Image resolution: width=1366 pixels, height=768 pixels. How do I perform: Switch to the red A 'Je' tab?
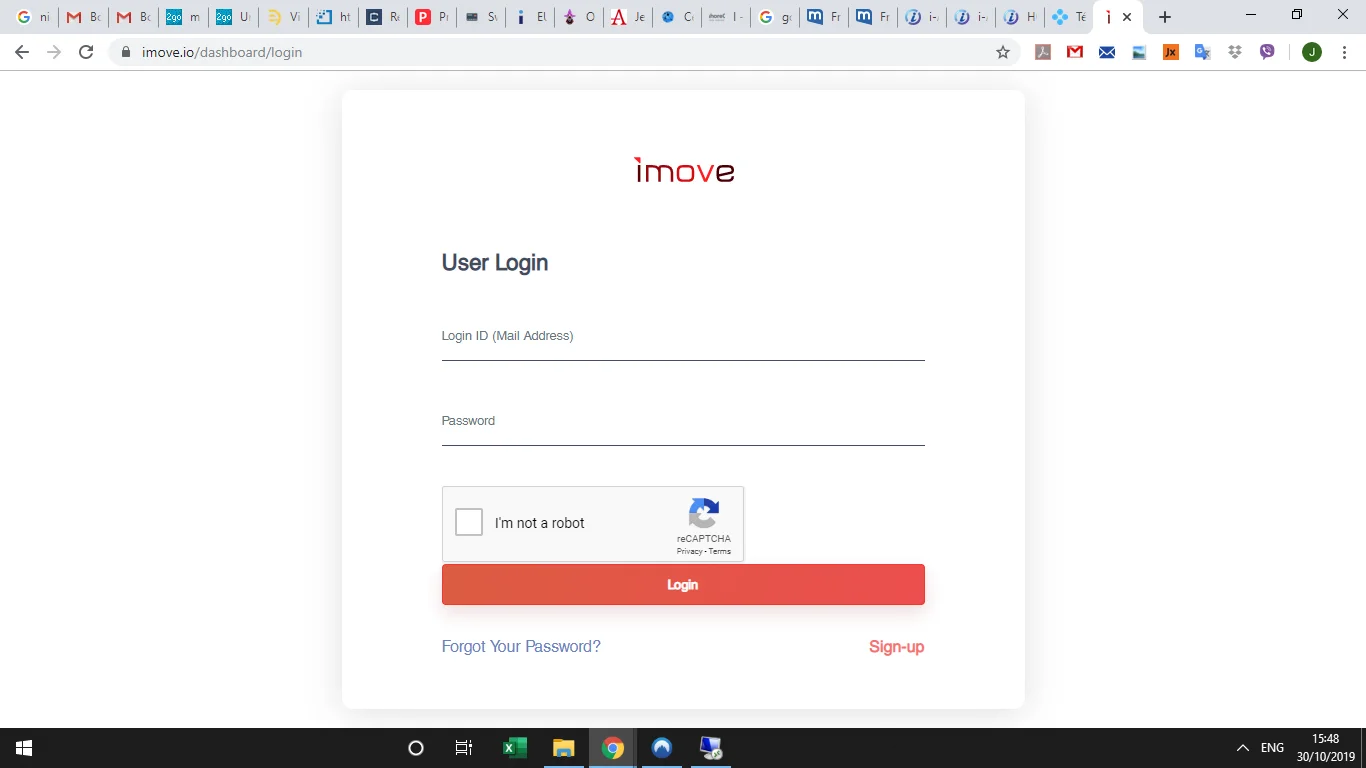point(629,17)
